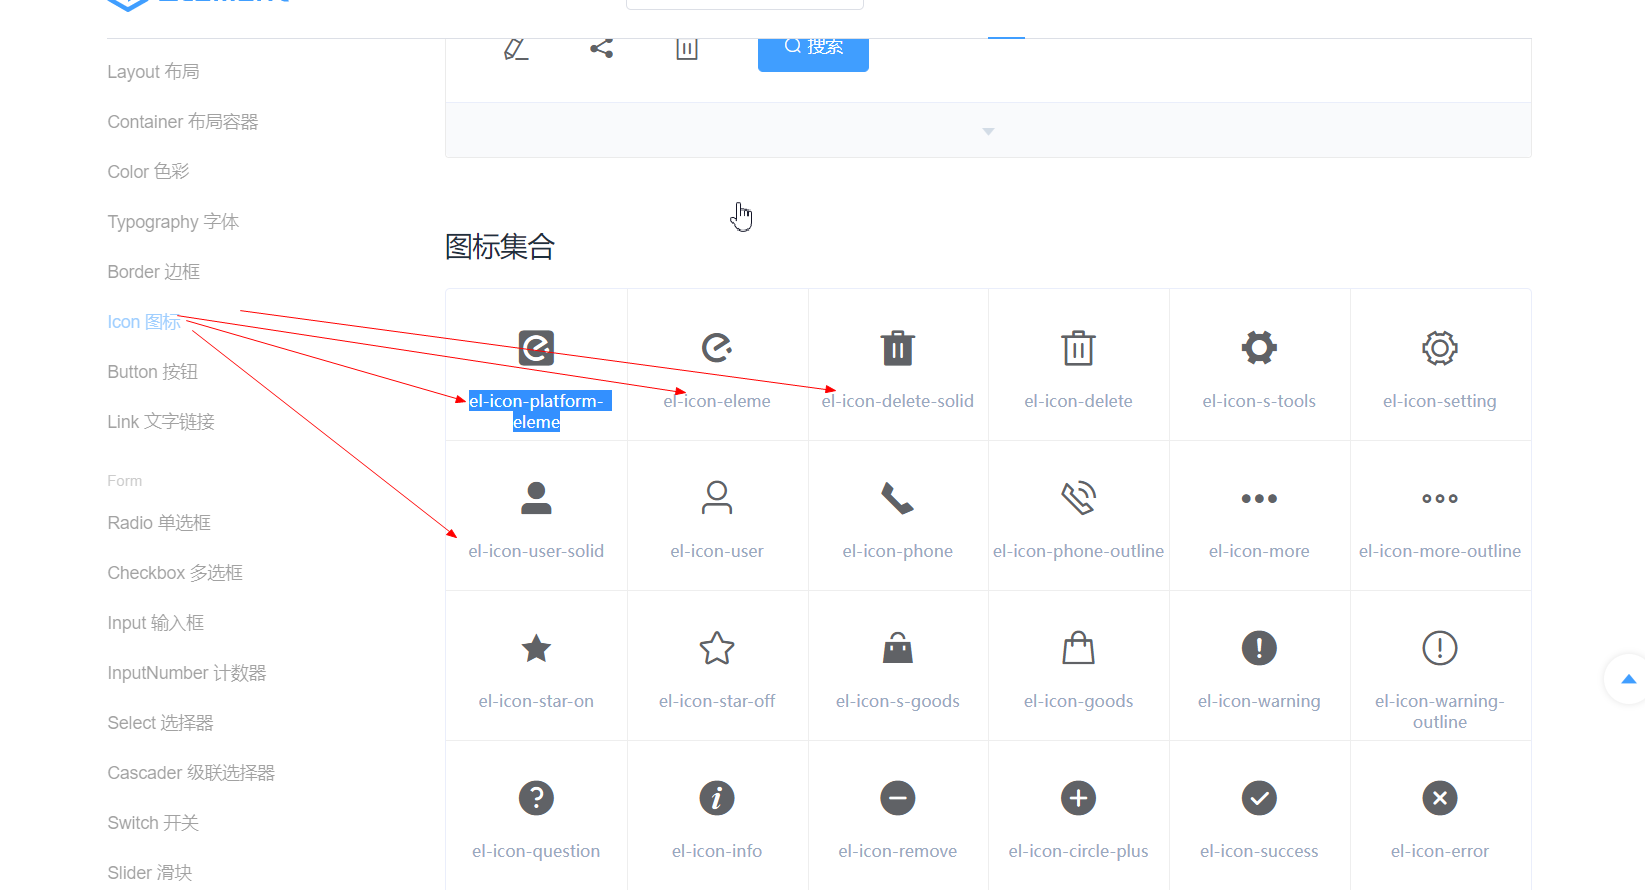
Task: Click the el-icon-star-on filled star
Action: pyautogui.click(x=536, y=648)
